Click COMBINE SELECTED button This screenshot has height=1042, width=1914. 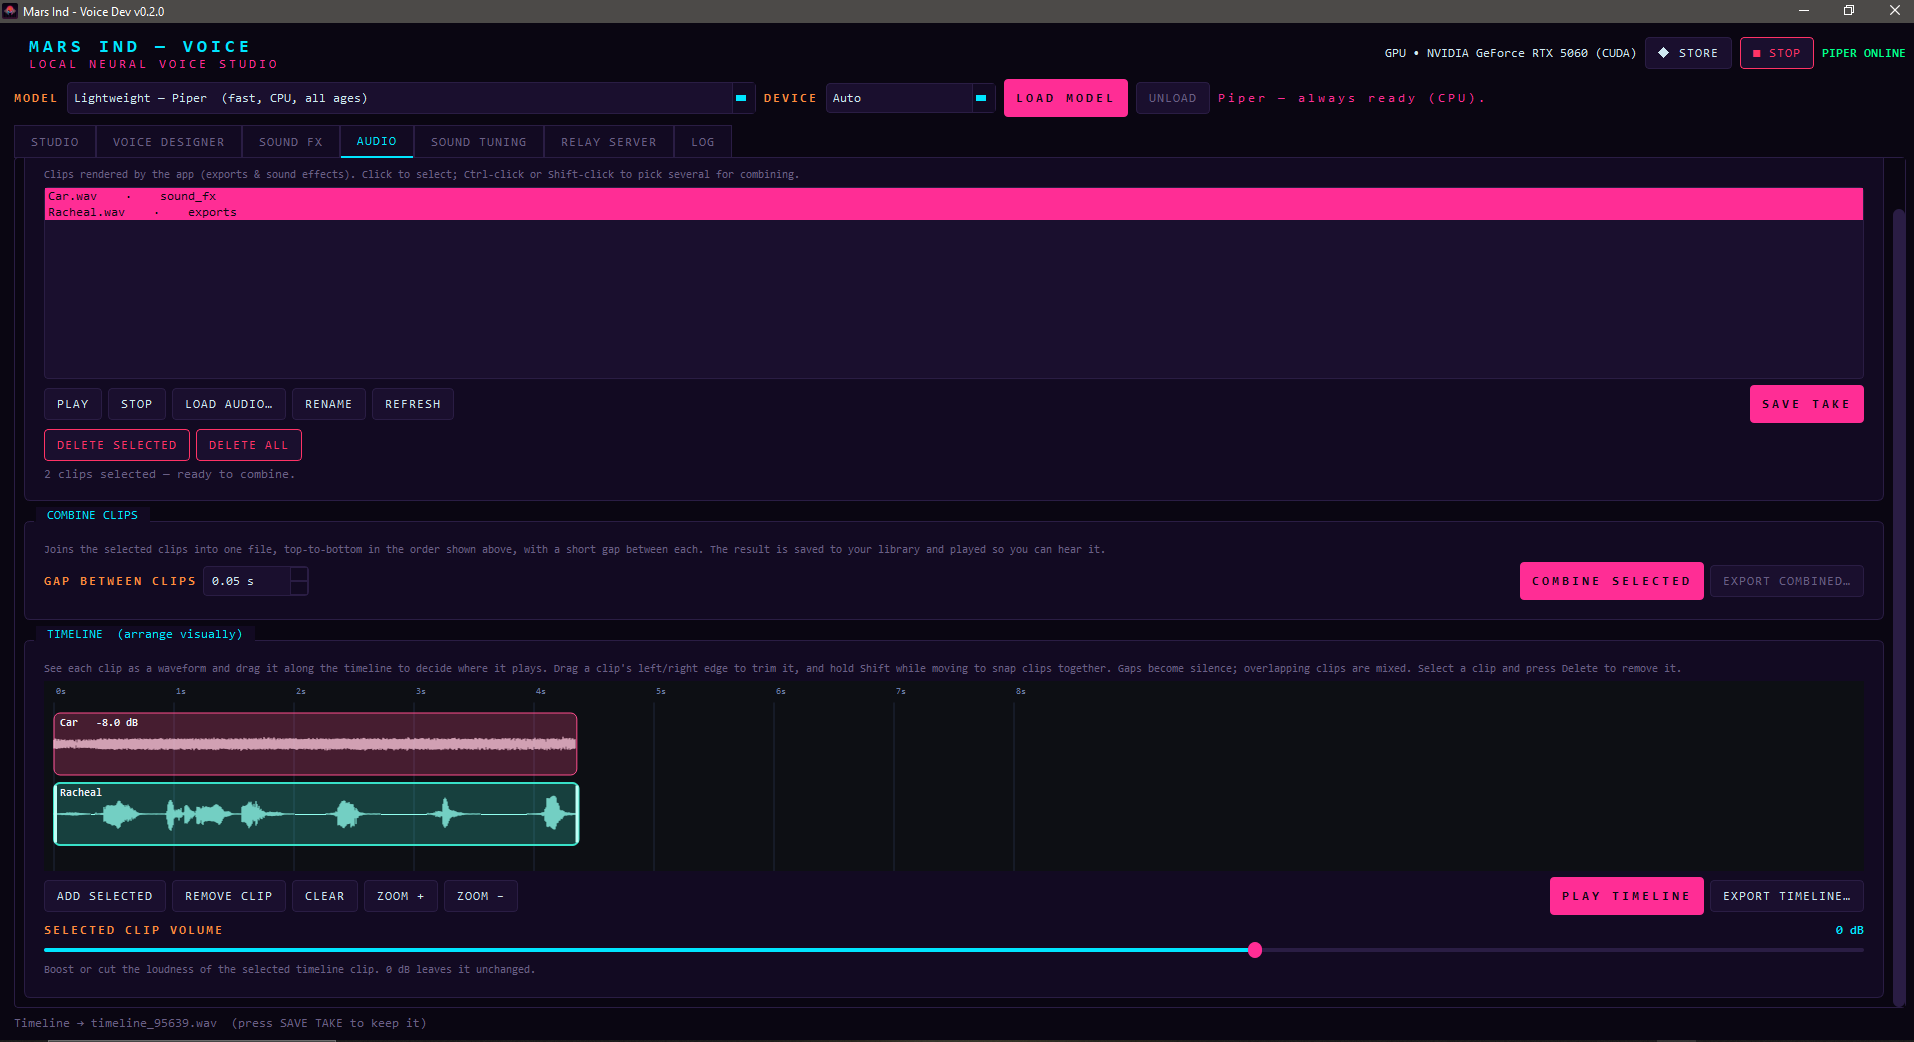pos(1612,581)
